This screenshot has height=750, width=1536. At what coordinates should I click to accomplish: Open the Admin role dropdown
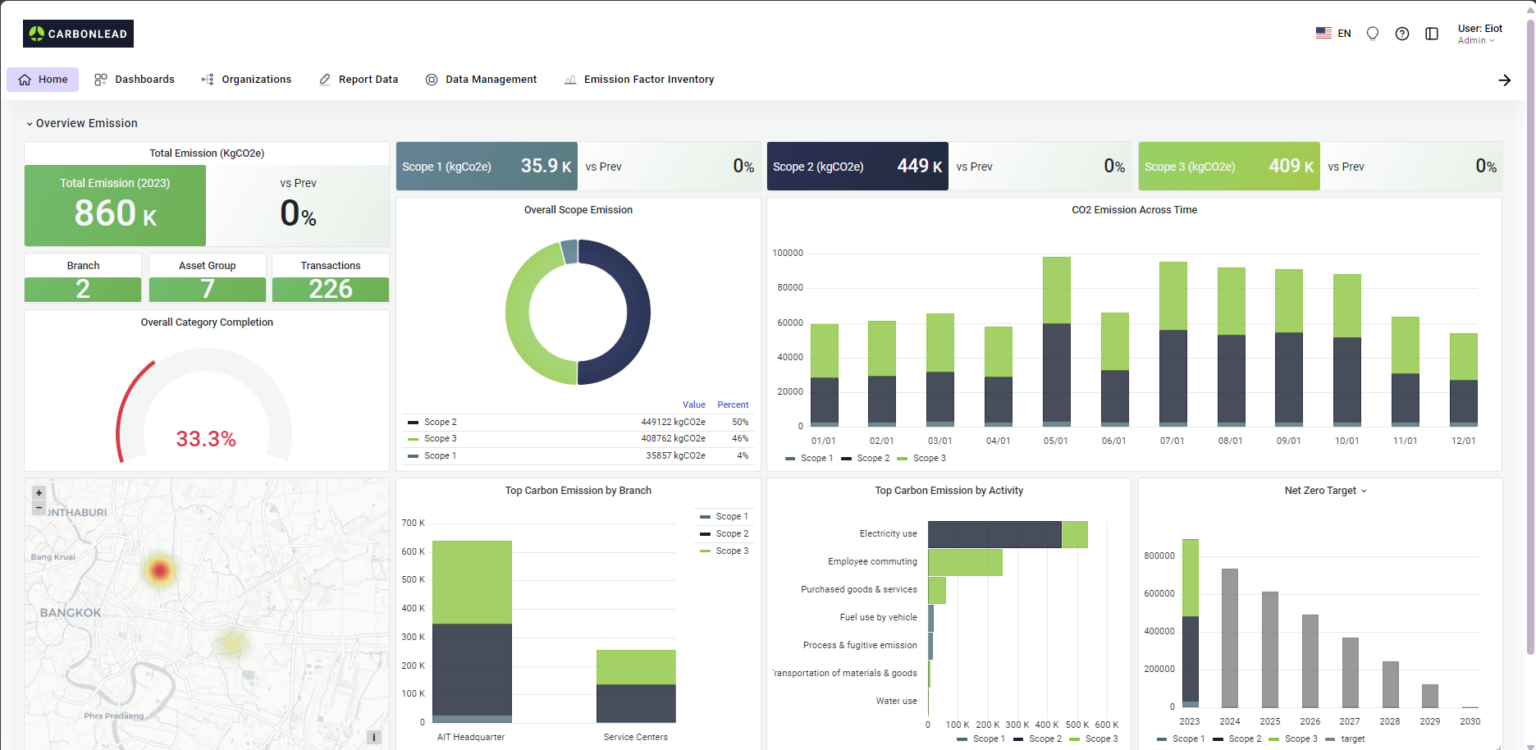coord(1477,39)
